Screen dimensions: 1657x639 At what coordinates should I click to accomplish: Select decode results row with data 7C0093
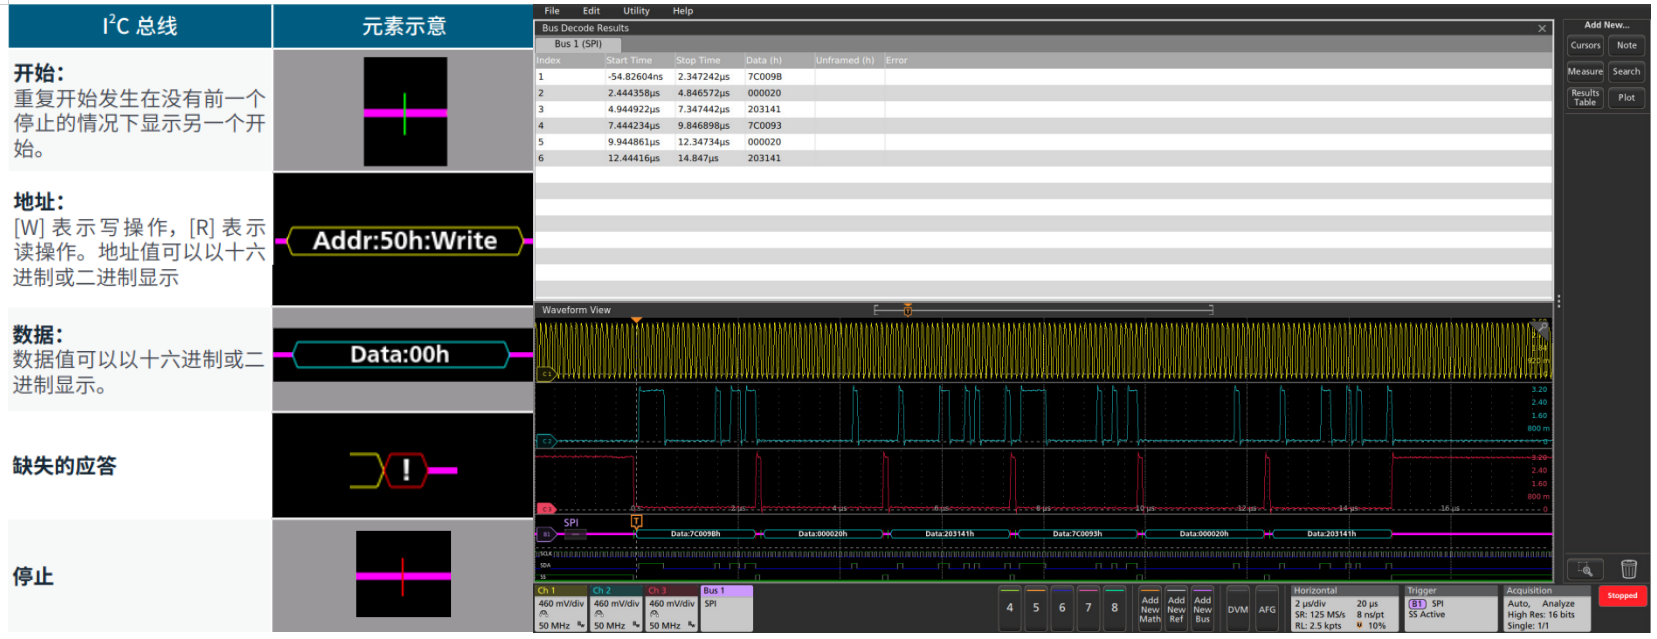pos(764,126)
